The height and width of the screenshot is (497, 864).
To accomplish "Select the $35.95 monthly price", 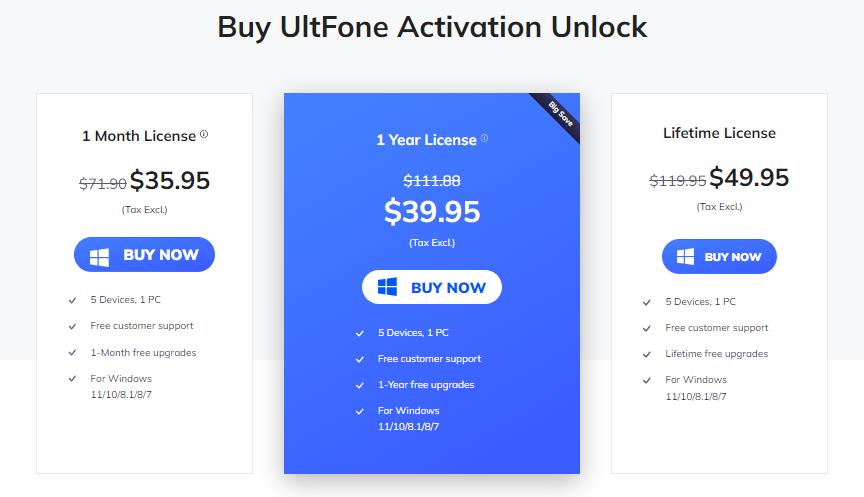I will point(170,181).
